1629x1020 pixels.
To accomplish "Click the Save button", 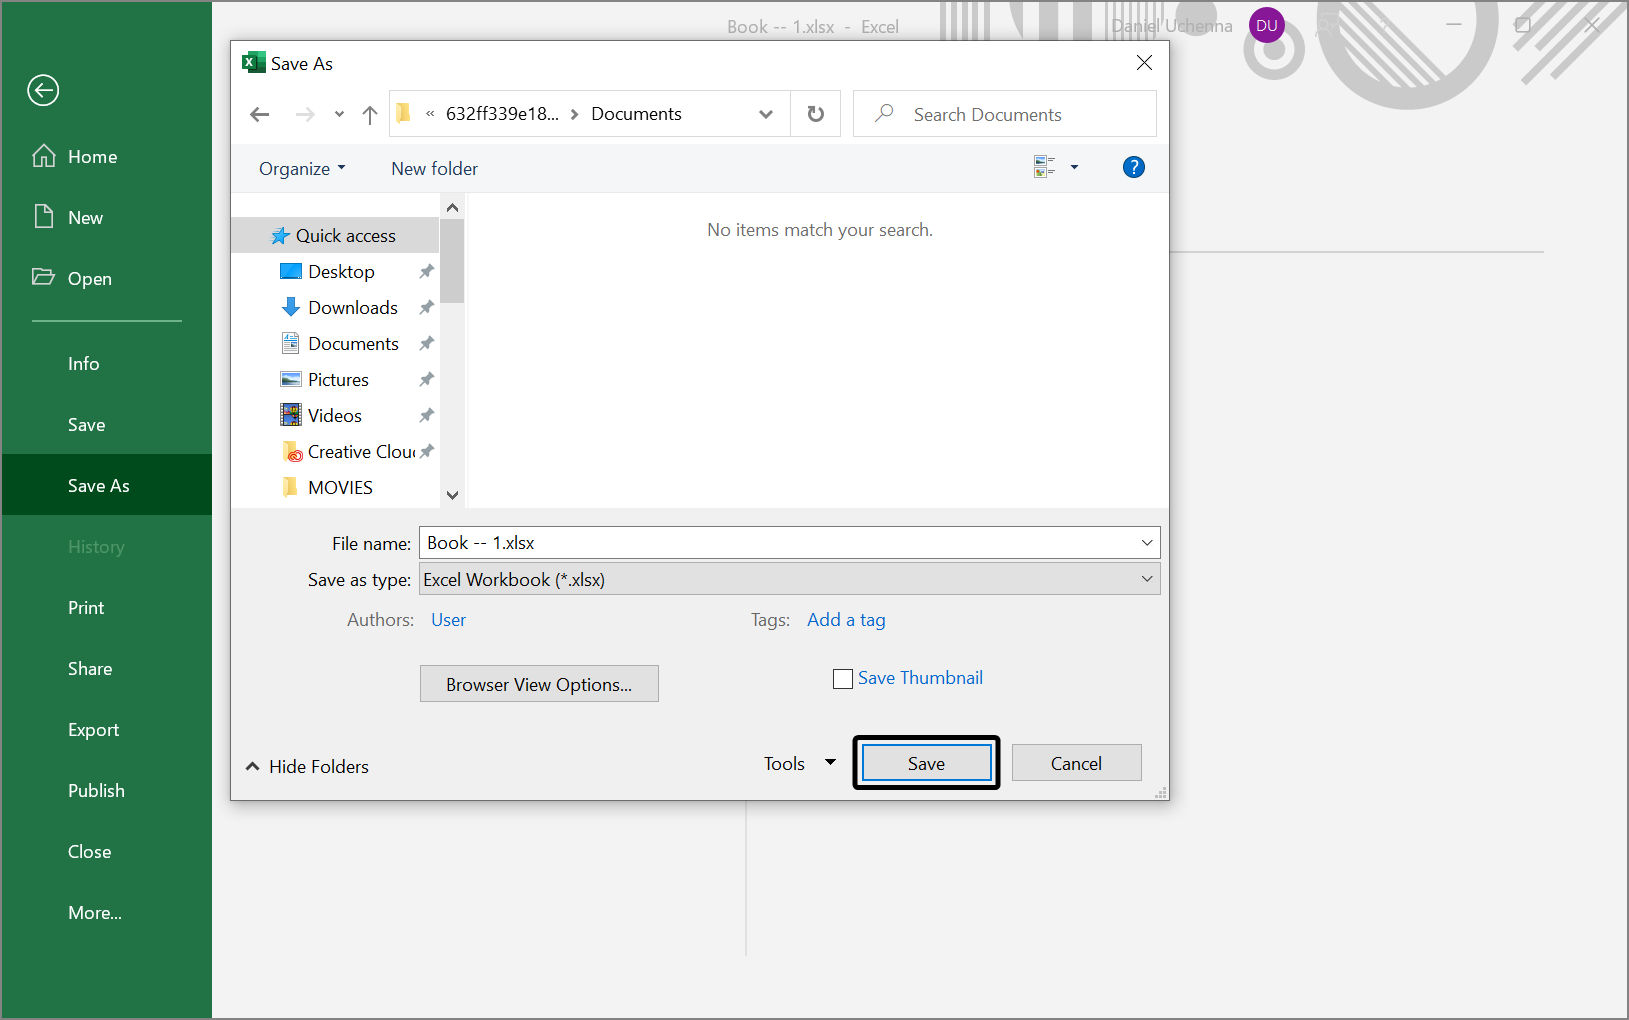I will click(x=925, y=762).
